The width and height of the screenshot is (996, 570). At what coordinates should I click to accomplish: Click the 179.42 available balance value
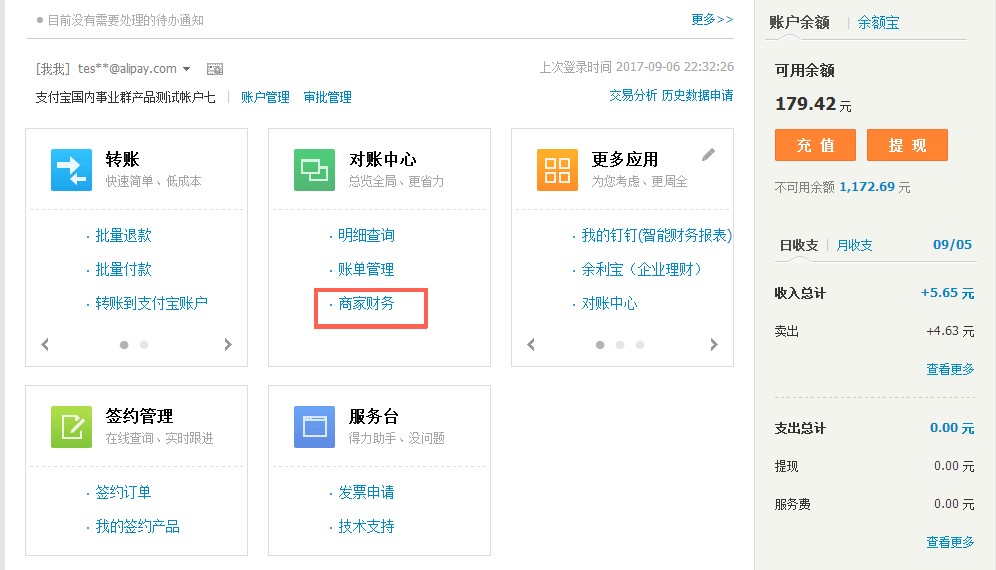805,104
